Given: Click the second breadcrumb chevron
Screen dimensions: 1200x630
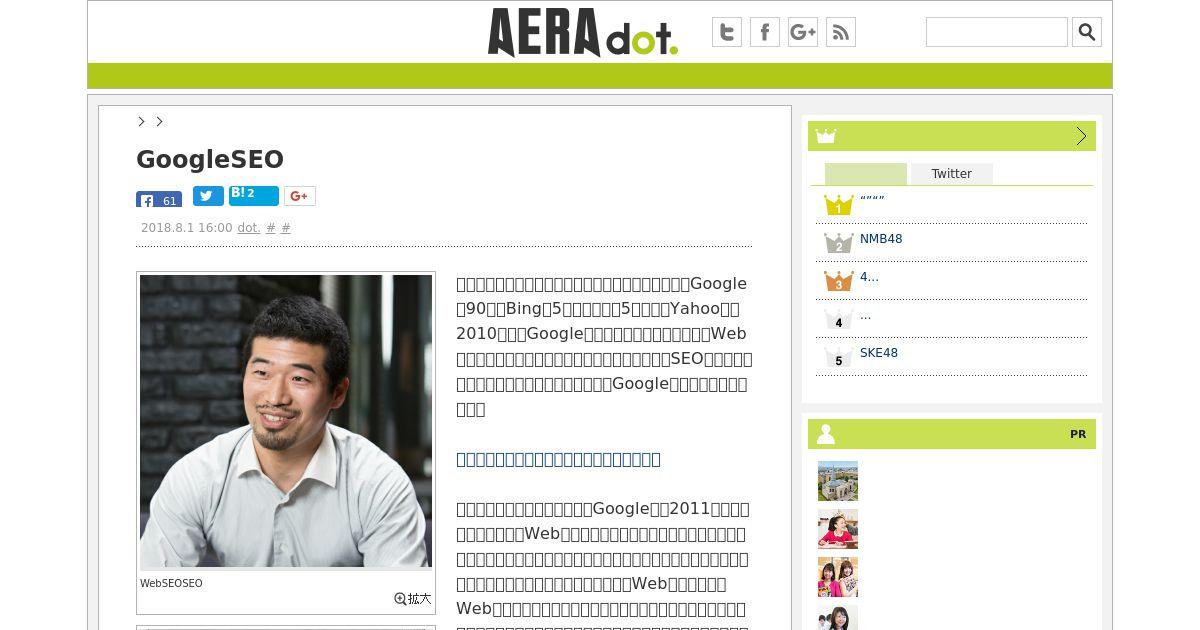Looking at the screenshot, I should (159, 121).
